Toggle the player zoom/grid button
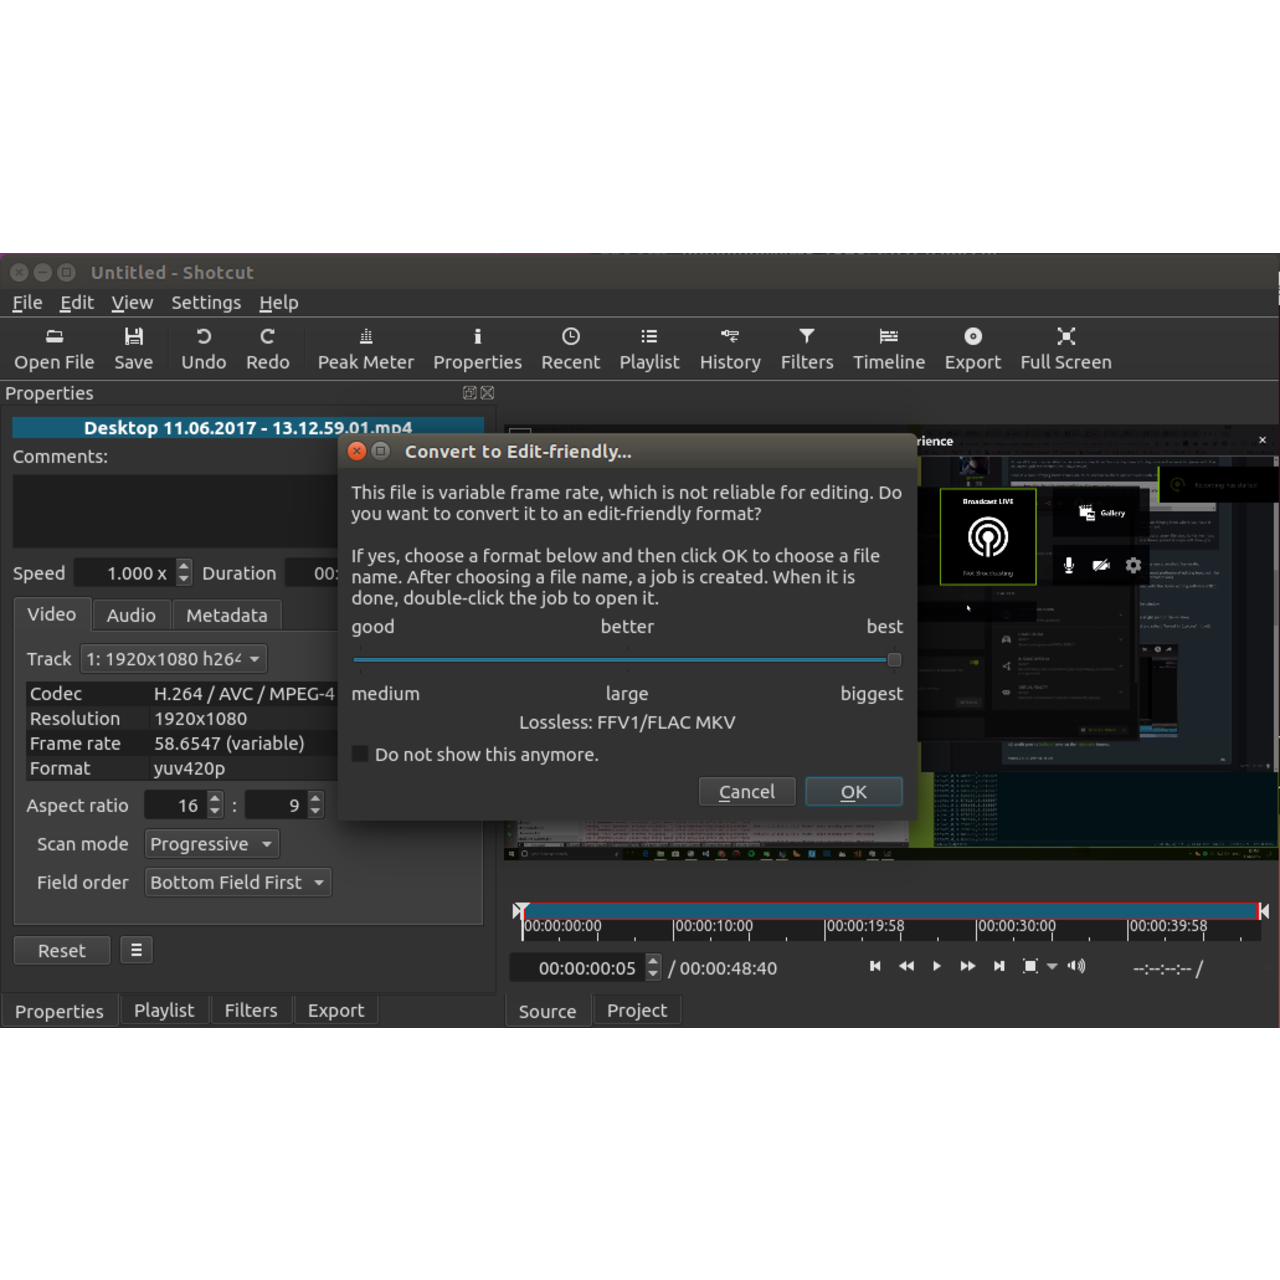This screenshot has width=1280, height=1280. [x=1030, y=966]
